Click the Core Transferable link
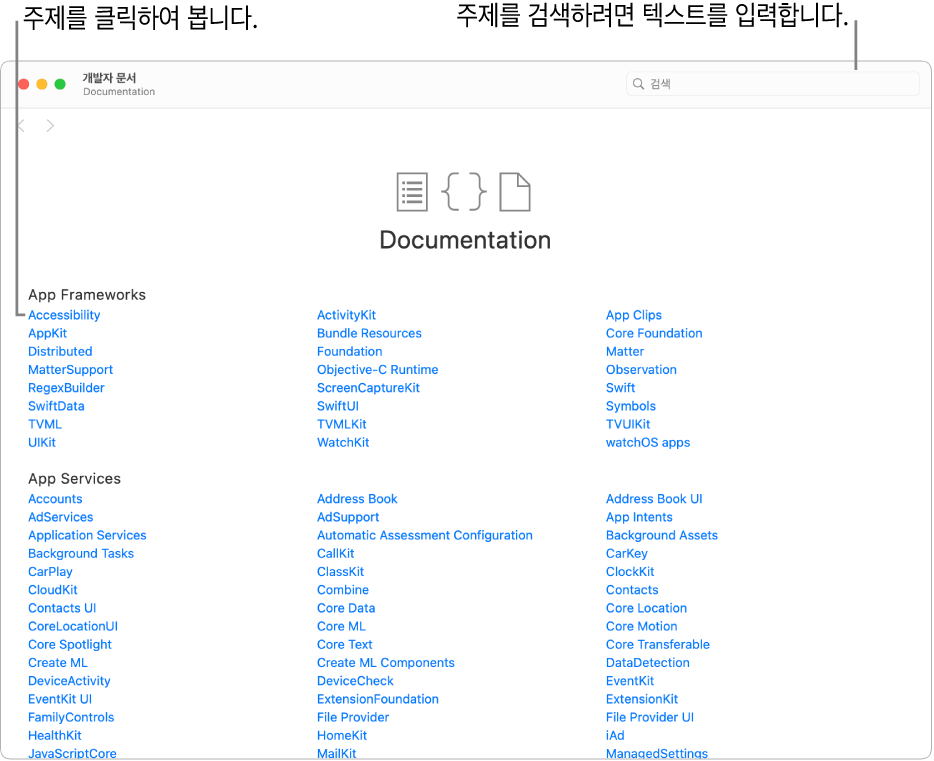This screenshot has width=934, height=761. coord(658,645)
